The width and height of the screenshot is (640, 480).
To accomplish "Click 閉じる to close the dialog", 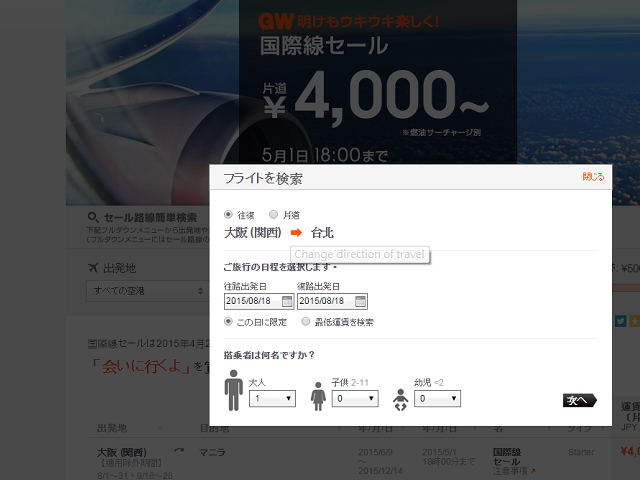I will 593,177.
